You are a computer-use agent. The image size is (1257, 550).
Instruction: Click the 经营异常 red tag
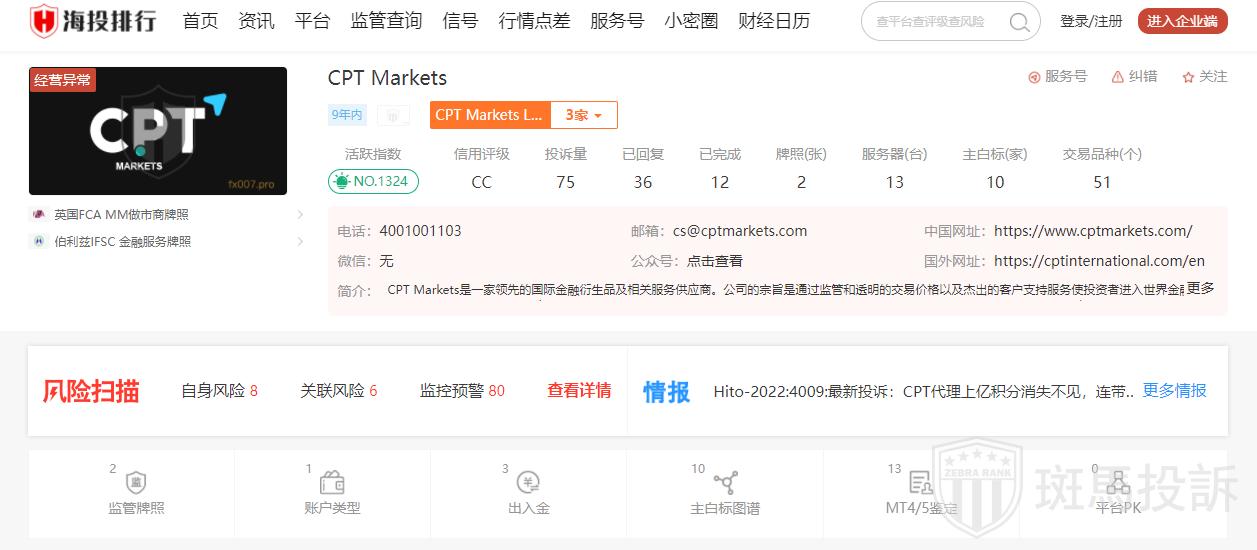pyautogui.click(x=62, y=80)
